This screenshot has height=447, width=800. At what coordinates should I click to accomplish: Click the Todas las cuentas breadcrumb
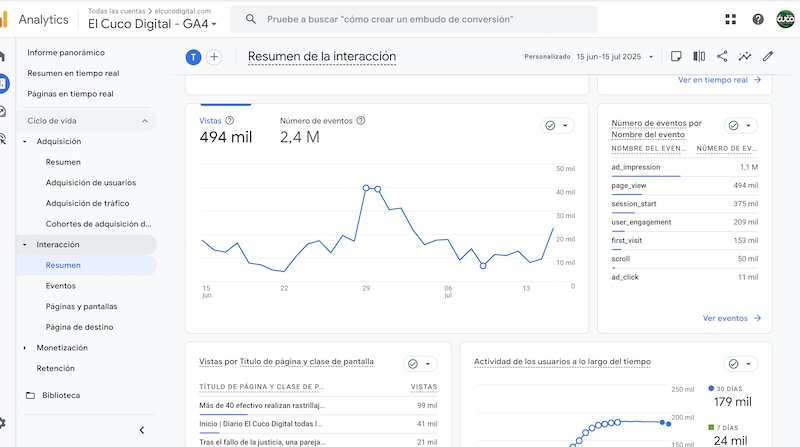click(x=116, y=11)
